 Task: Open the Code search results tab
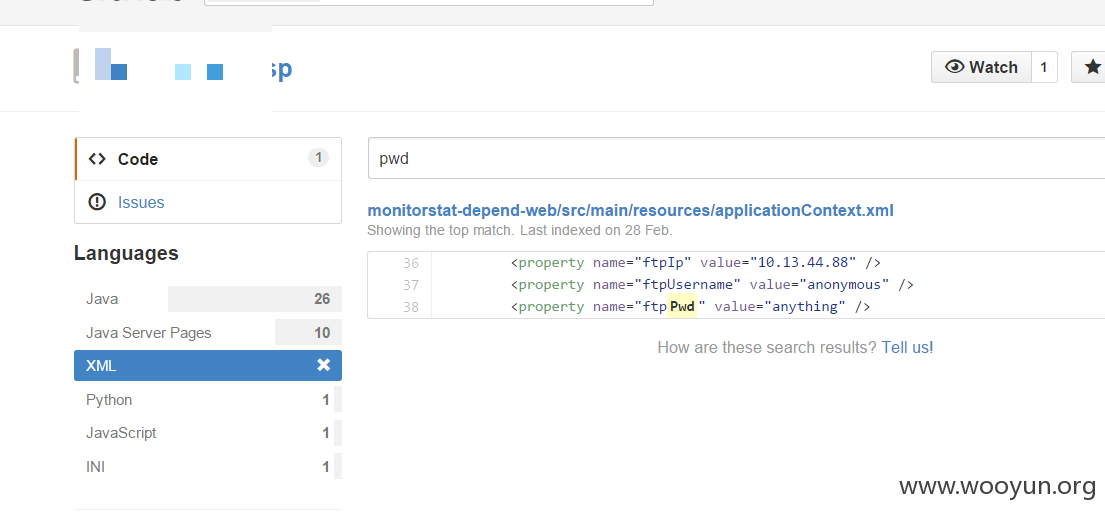208,159
